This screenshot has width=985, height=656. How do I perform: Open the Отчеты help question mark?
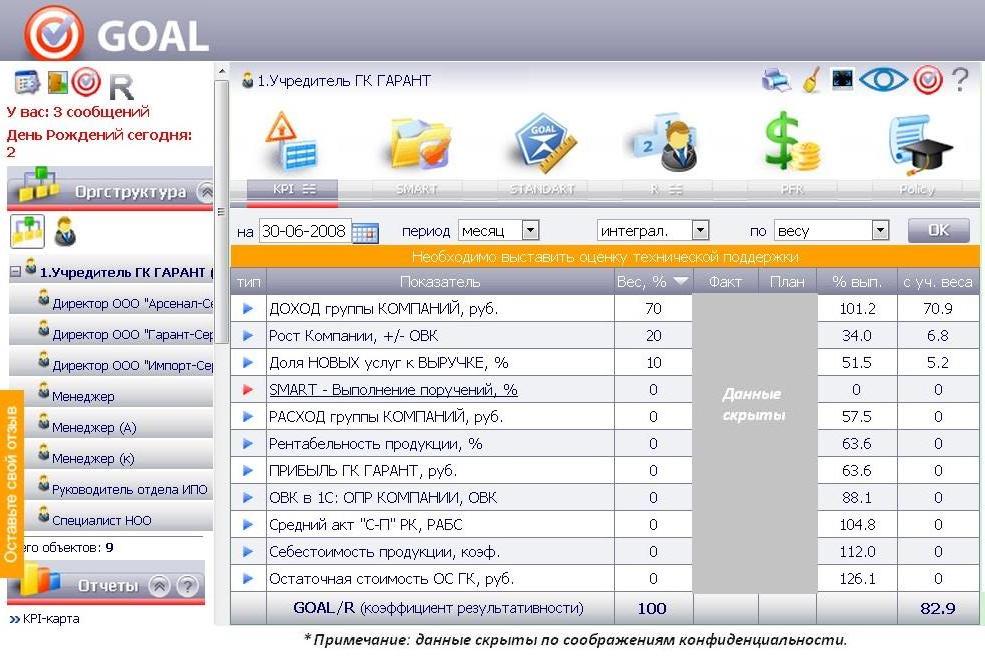[187, 586]
